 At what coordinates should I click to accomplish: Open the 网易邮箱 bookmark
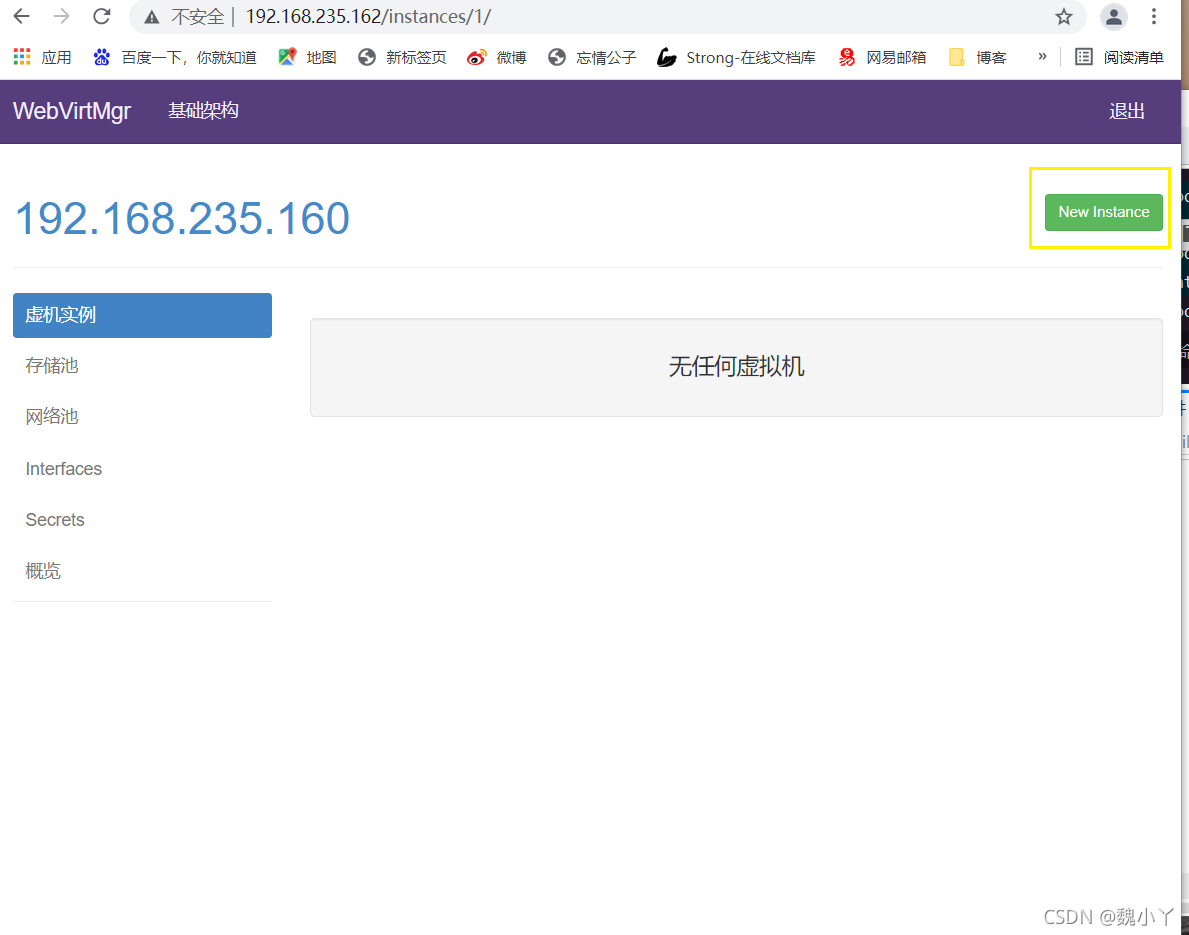click(883, 57)
